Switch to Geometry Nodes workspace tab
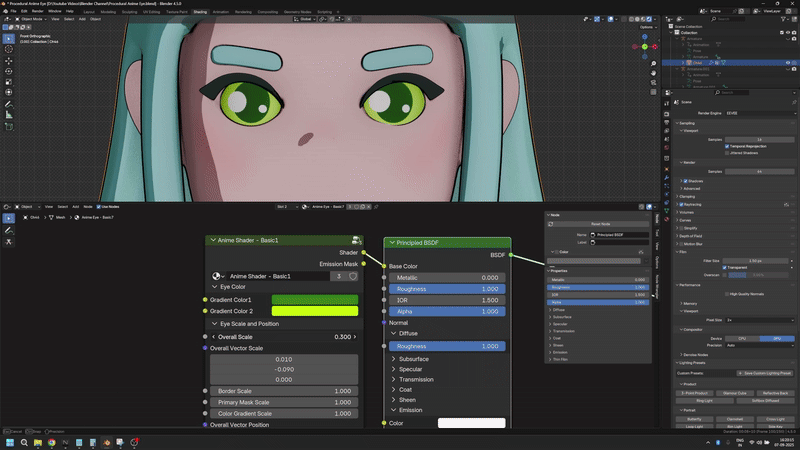This screenshot has width=800, height=450. pos(297,12)
